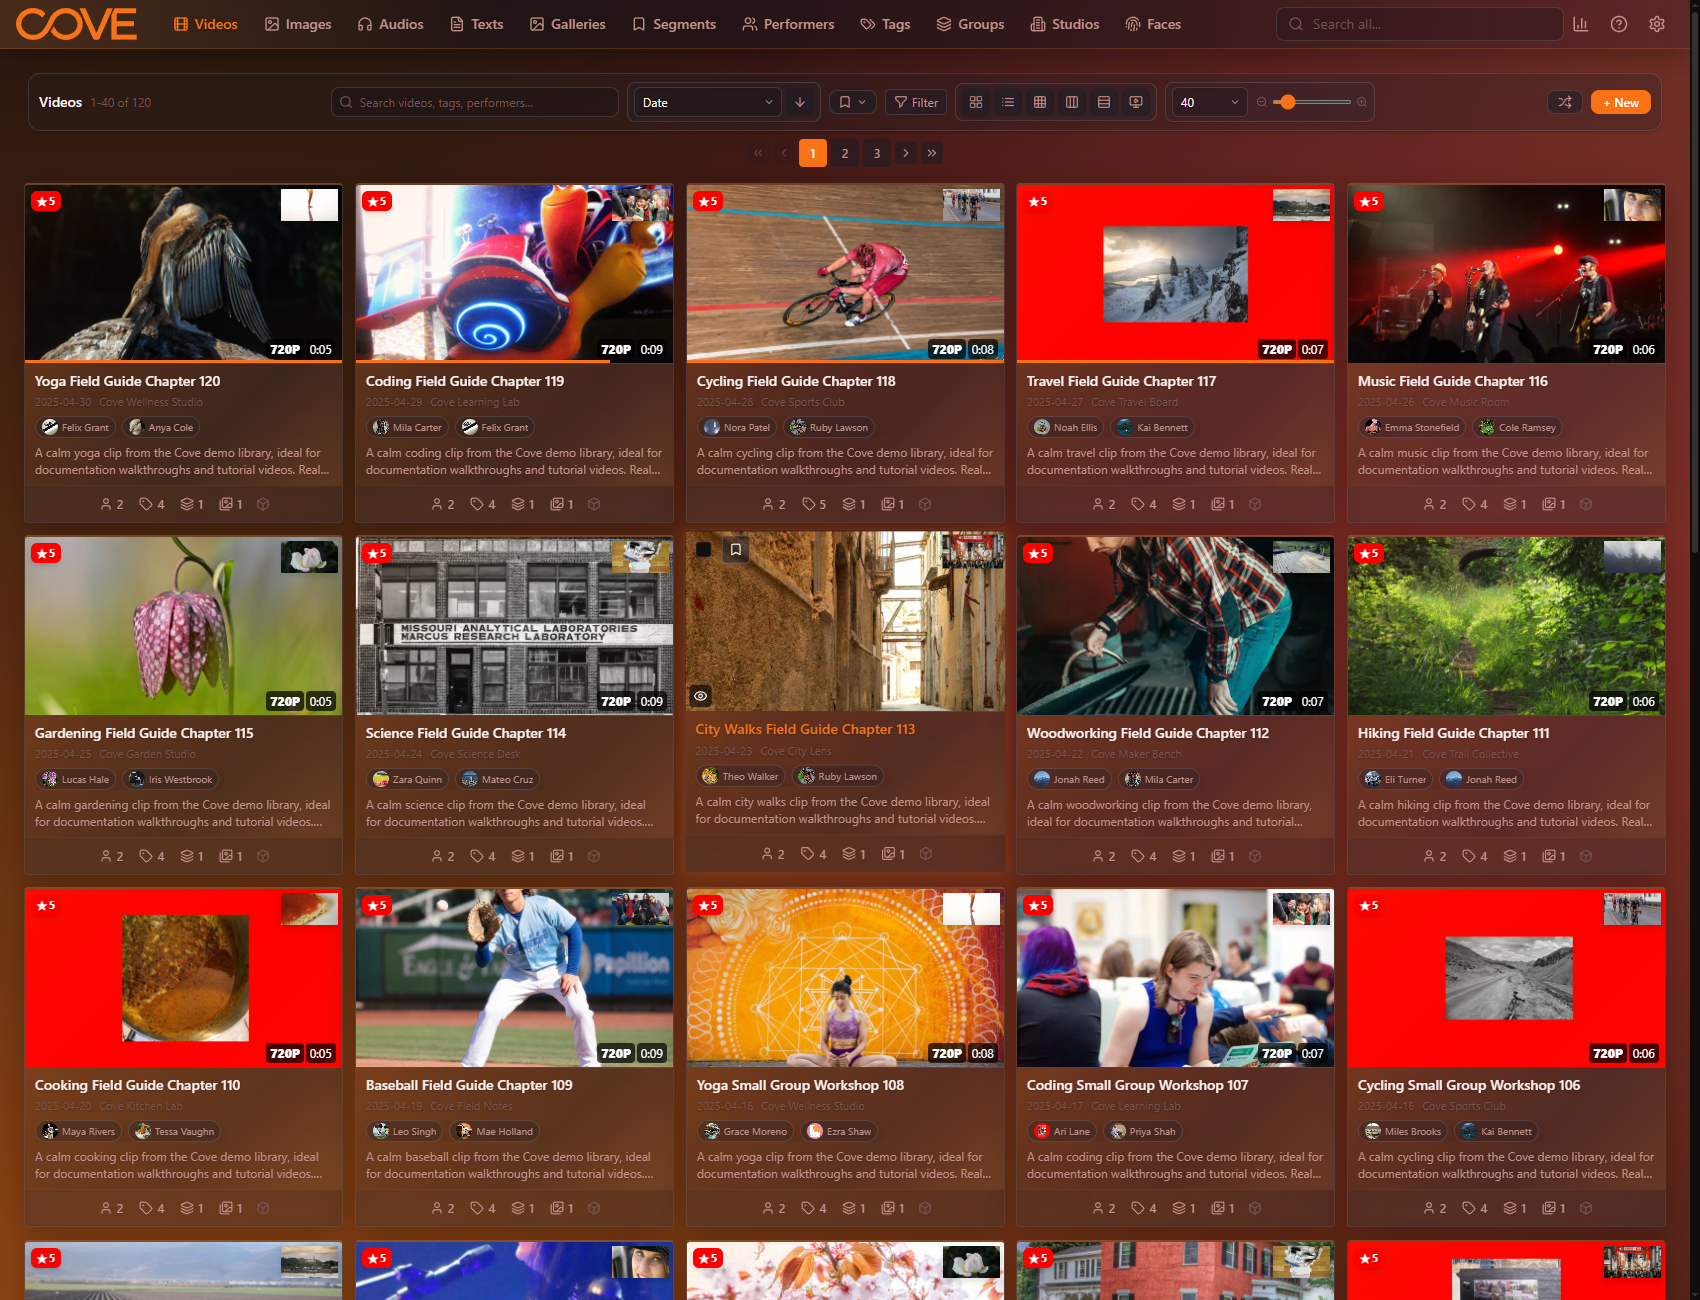Click bookmark icon on City Walks card

[735, 549]
